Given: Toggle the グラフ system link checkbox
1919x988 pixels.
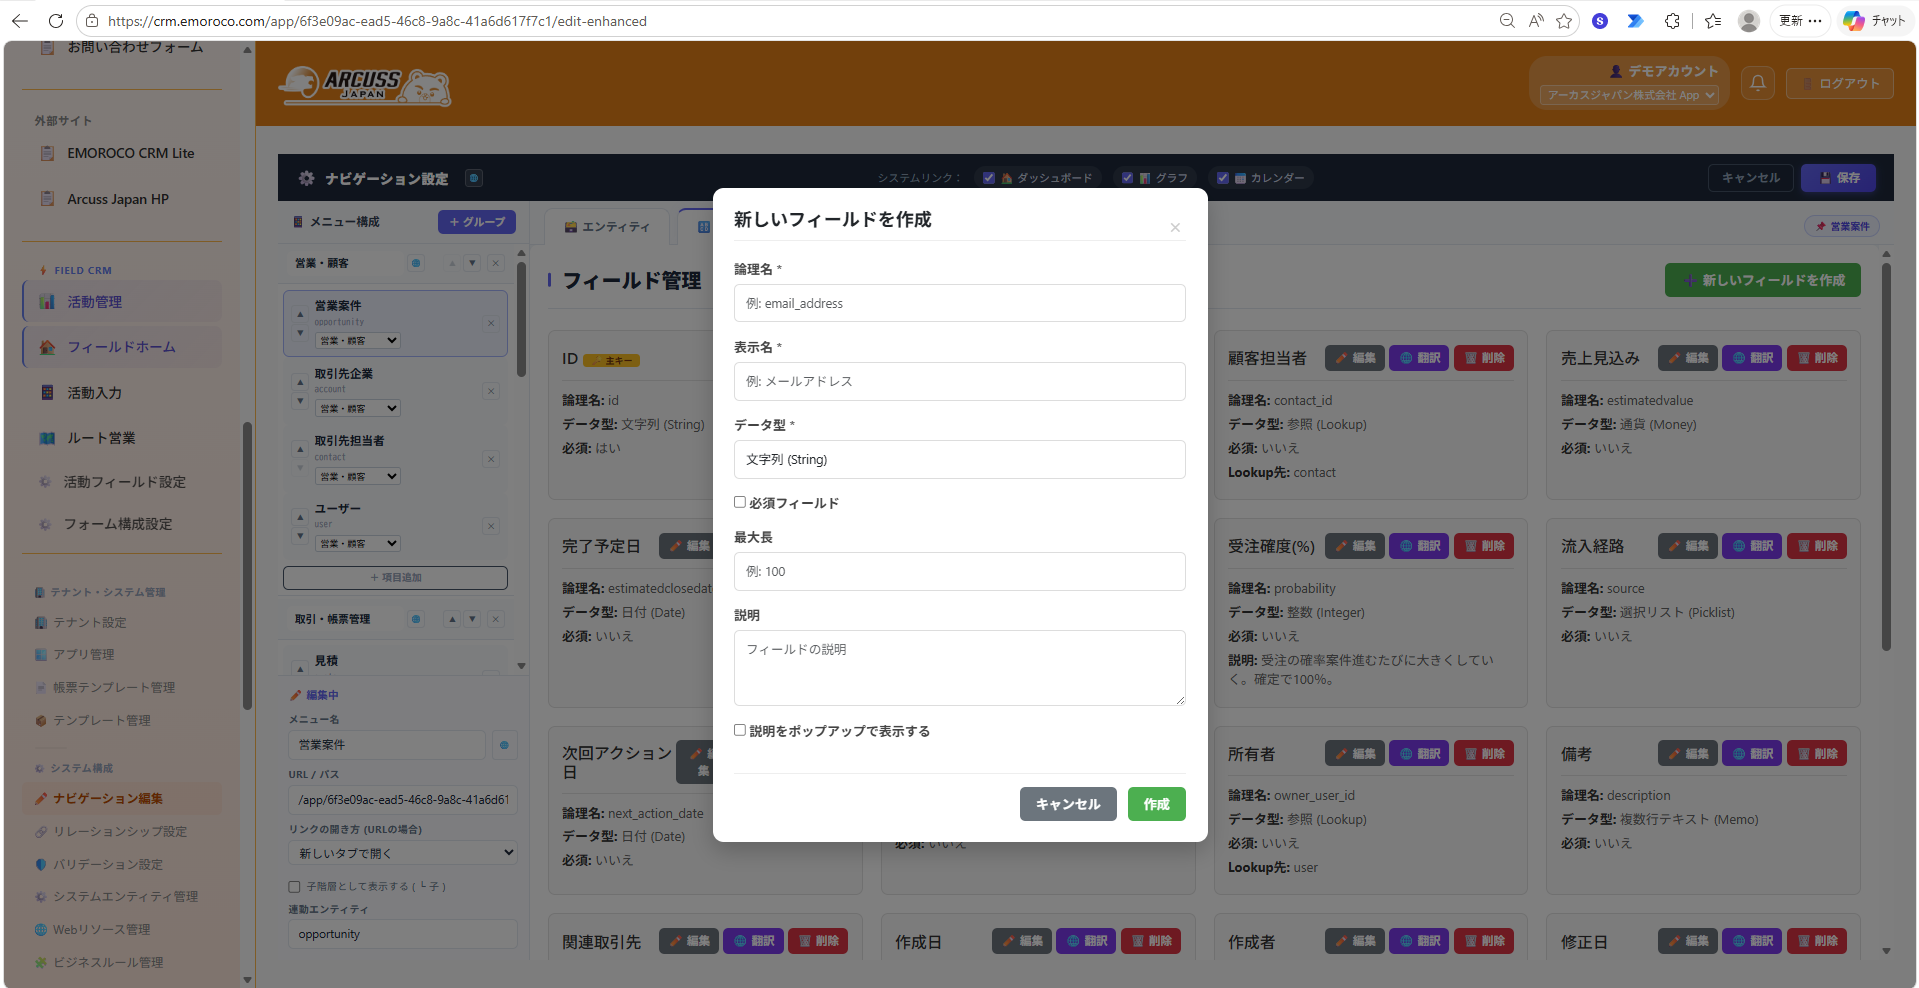Looking at the screenshot, I should (1127, 178).
